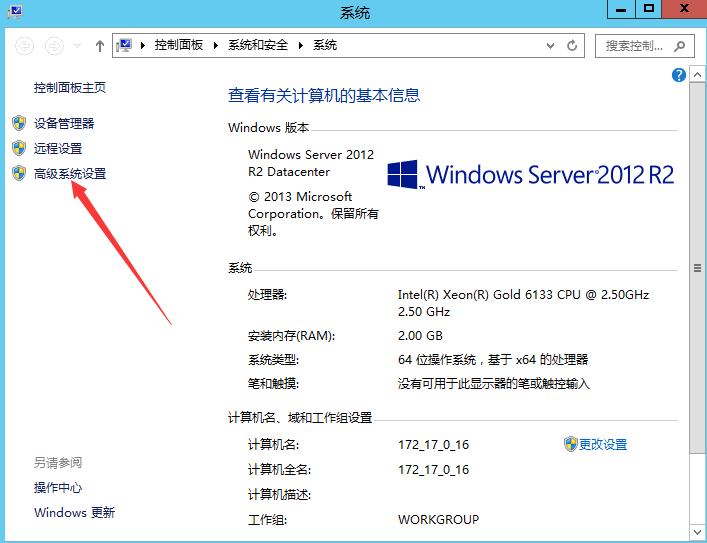707x543 pixels.
Task: Open help with the blue question mark icon
Action: point(679,75)
